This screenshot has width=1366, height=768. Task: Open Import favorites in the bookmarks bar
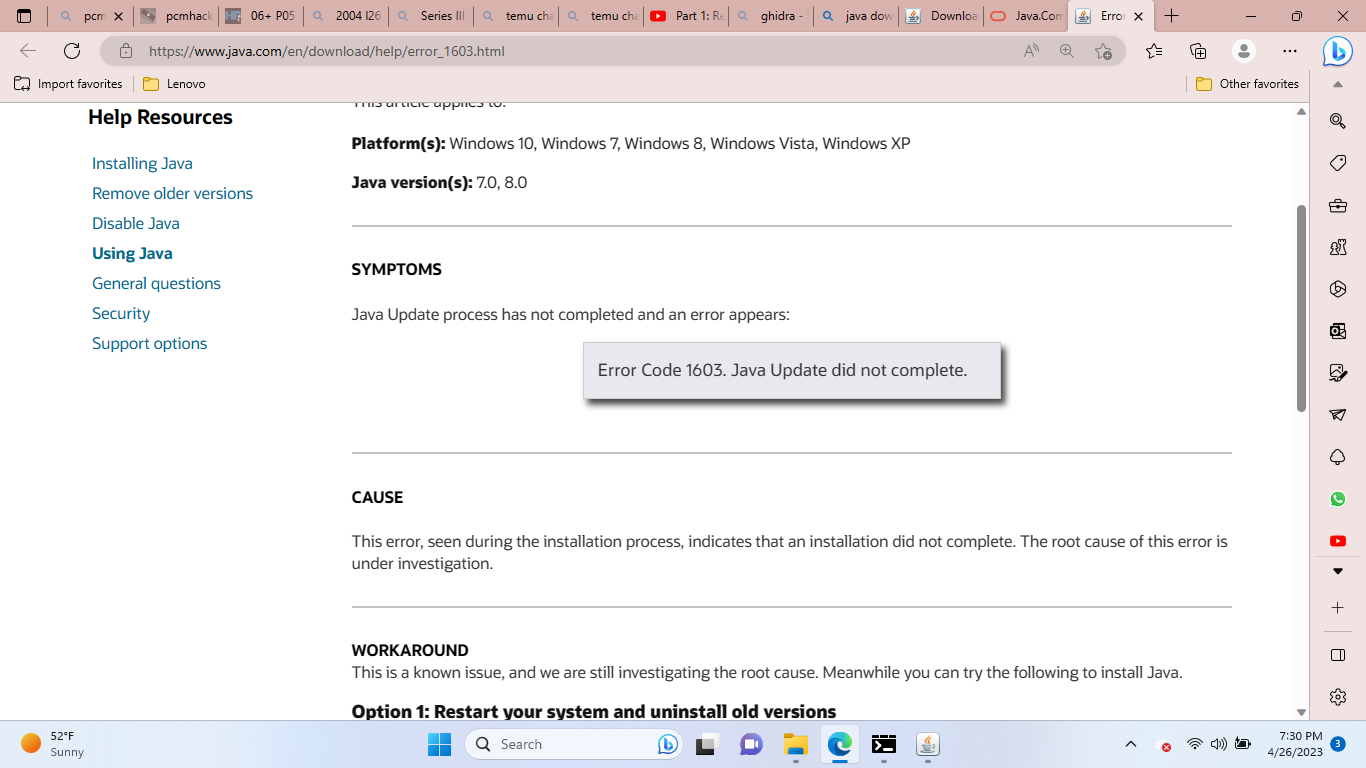[68, 84]
